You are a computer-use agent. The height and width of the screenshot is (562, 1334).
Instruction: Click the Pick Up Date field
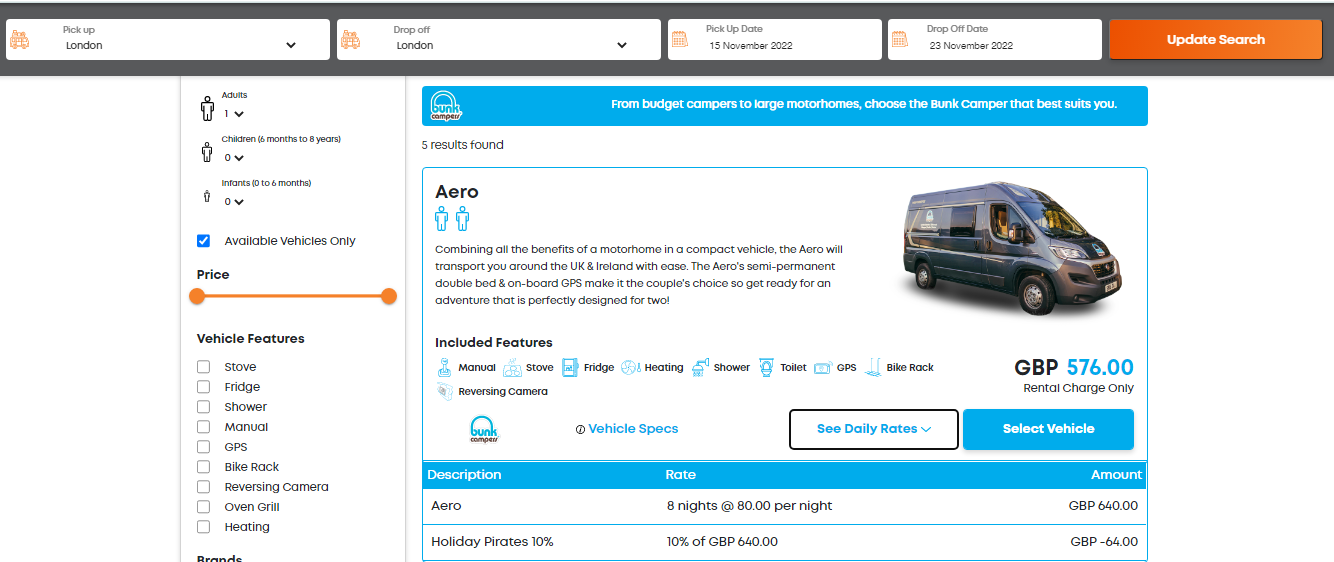point(775,40)
